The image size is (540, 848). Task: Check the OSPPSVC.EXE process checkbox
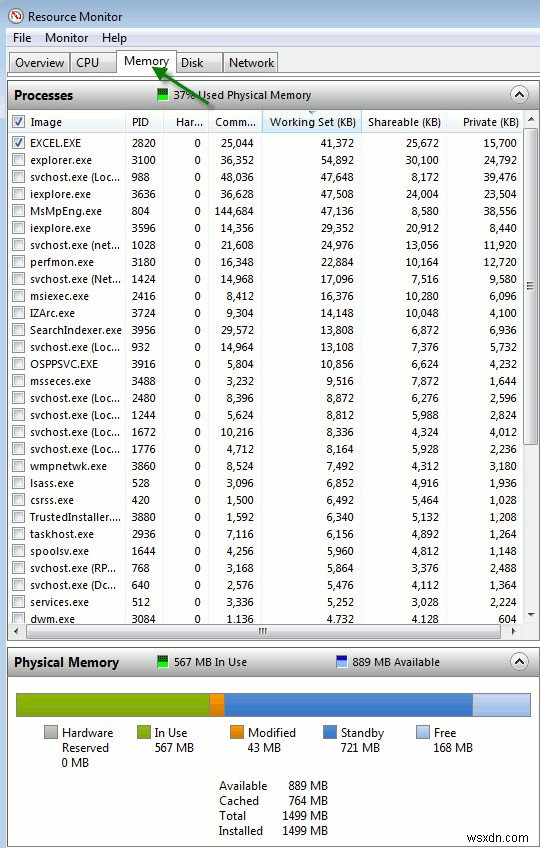[x=18, y=363]
